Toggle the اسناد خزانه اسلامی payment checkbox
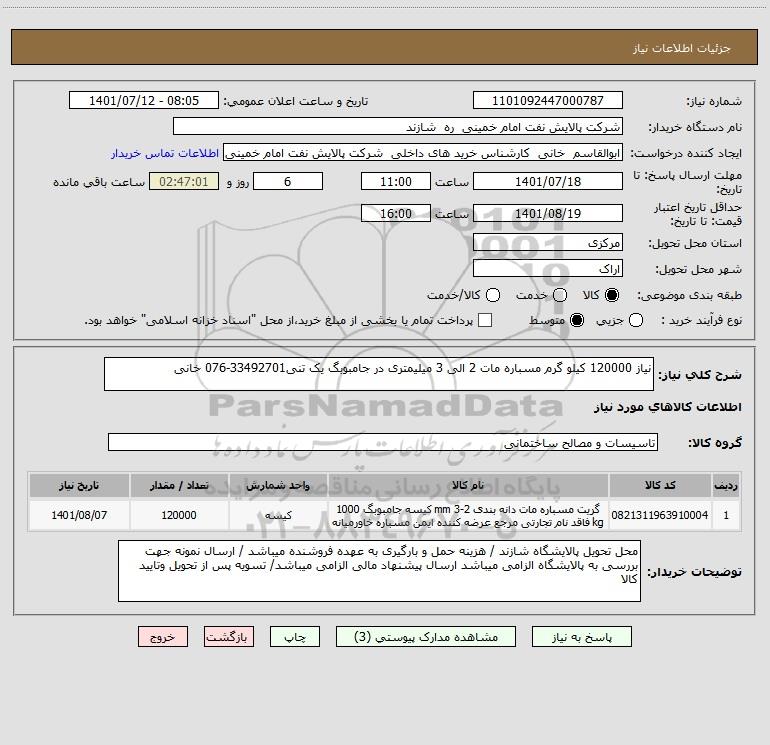Viewport: 770px width, 745px height. coord(485,320)
